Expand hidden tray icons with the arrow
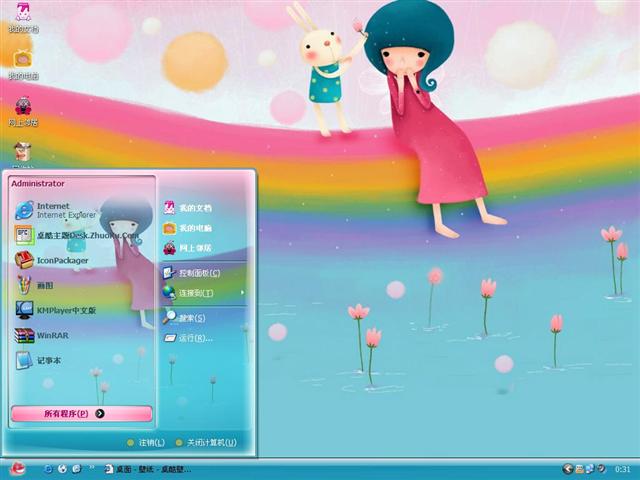This screenshot has height=480, width=640. click(x=567, y=469)
